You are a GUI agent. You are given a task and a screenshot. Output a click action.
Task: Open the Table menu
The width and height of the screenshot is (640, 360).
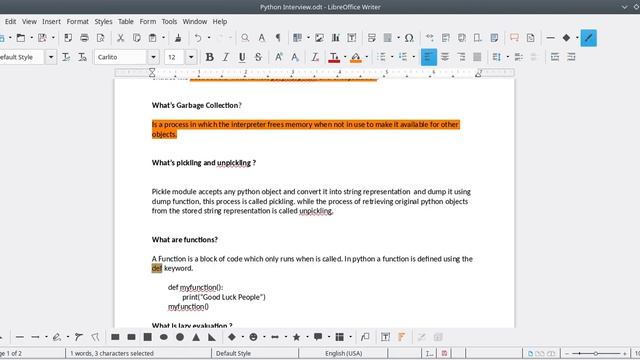pyautogui.click(x=126, y=22)
